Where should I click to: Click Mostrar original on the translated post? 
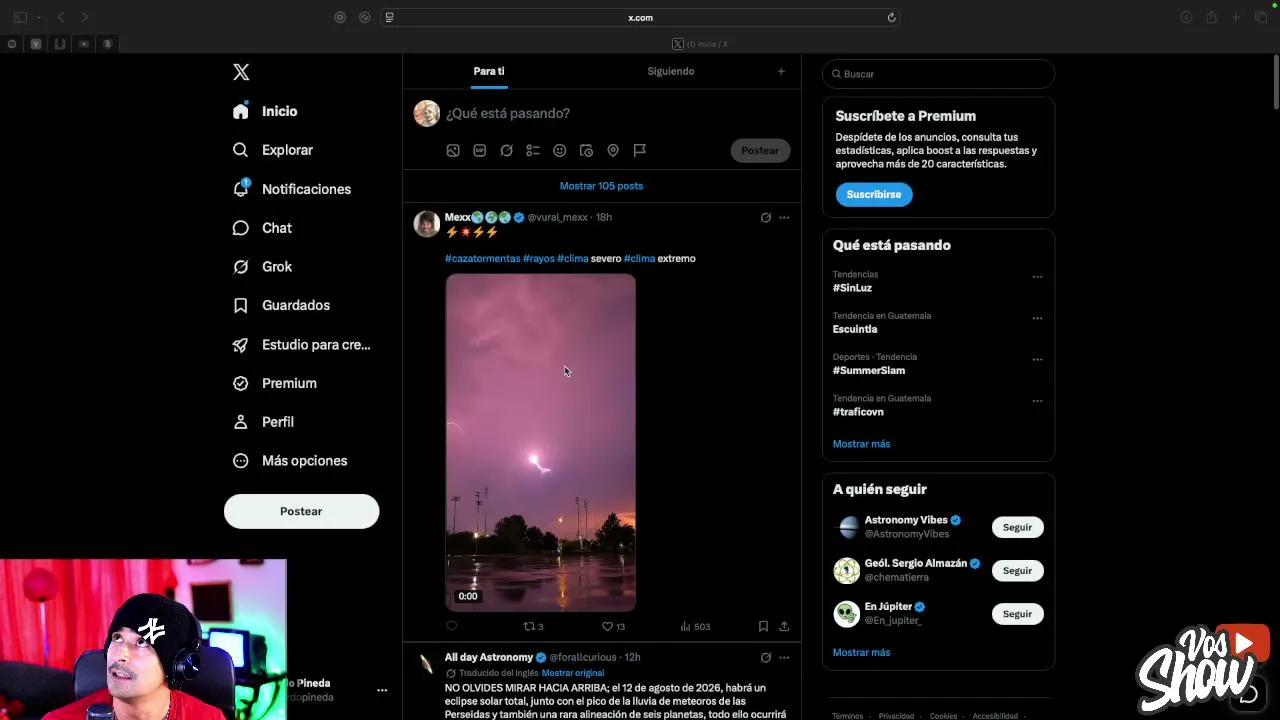click(x=573, y=673)
